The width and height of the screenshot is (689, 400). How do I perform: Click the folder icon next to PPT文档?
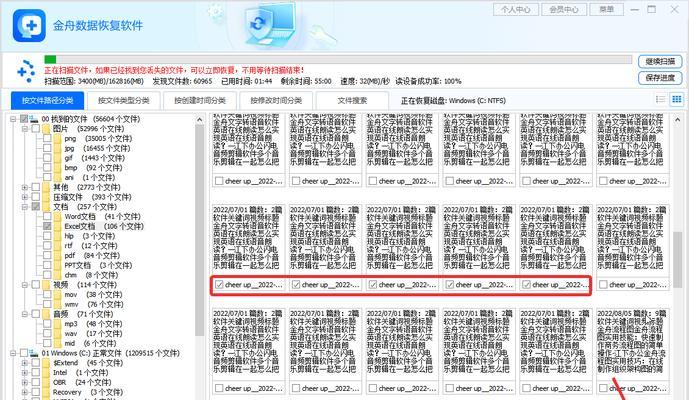(x=58, y=265)
